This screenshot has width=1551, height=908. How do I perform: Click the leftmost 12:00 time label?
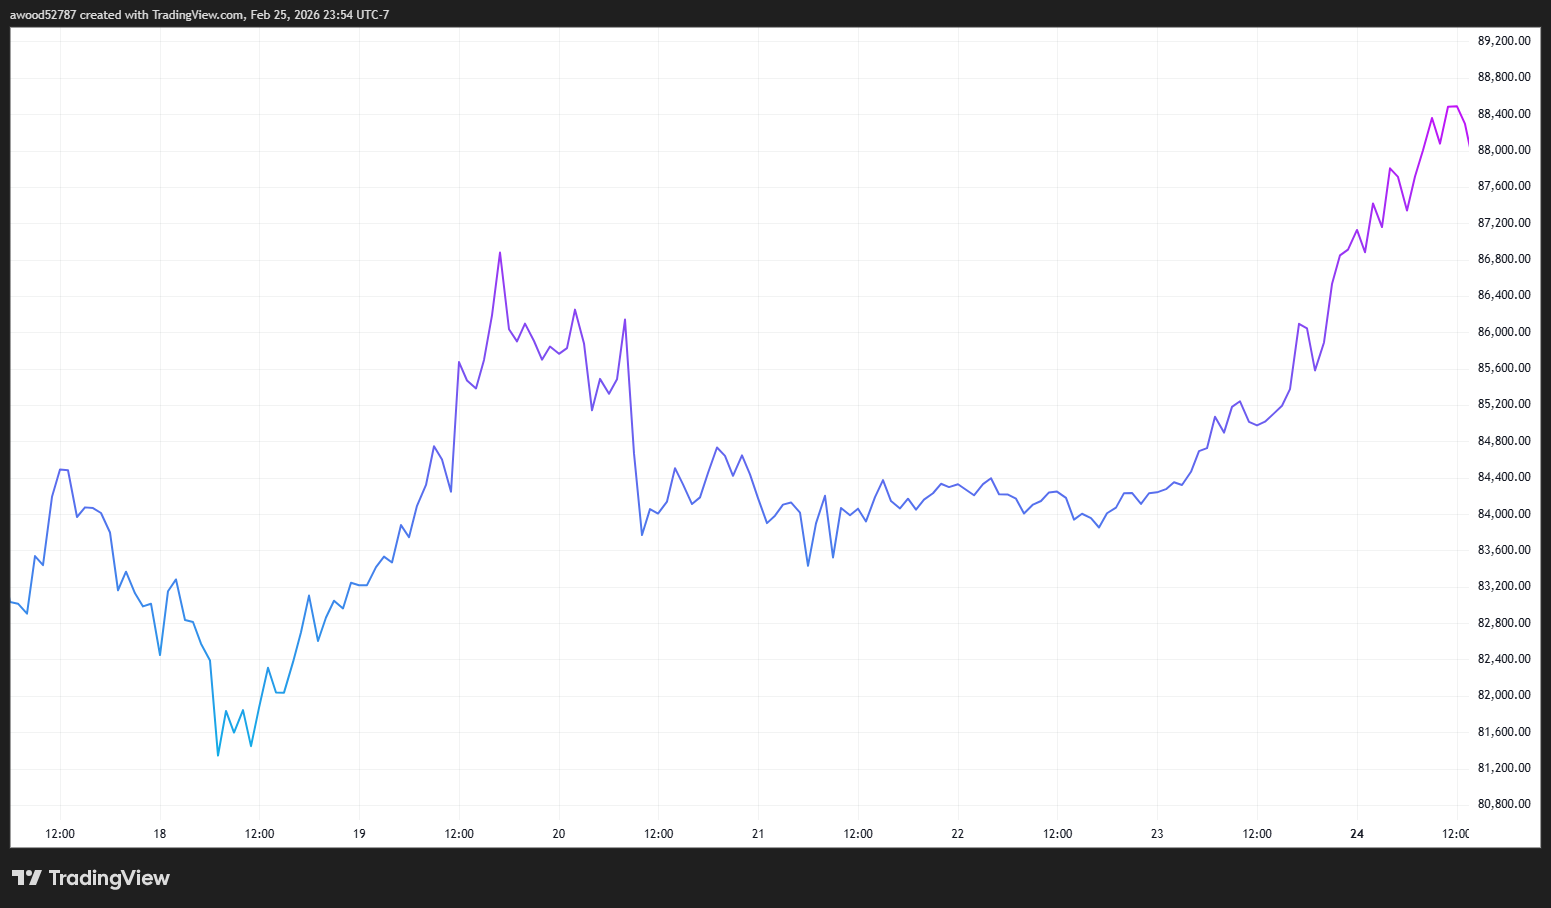click(x=60, y=833)
